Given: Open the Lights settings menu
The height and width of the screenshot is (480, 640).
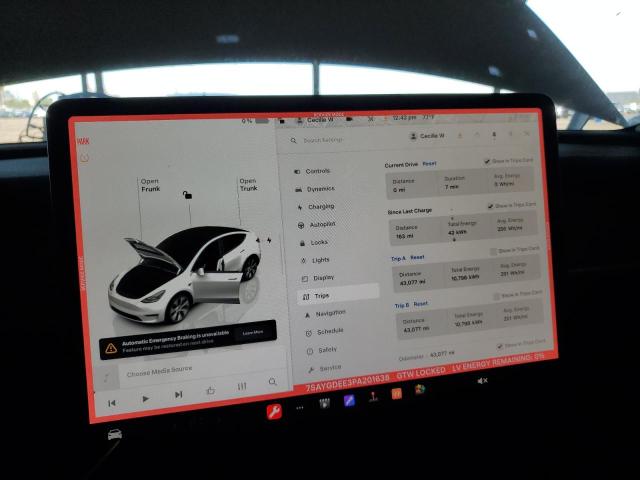Looking at the screenshot, I should [x=315, y=260].
